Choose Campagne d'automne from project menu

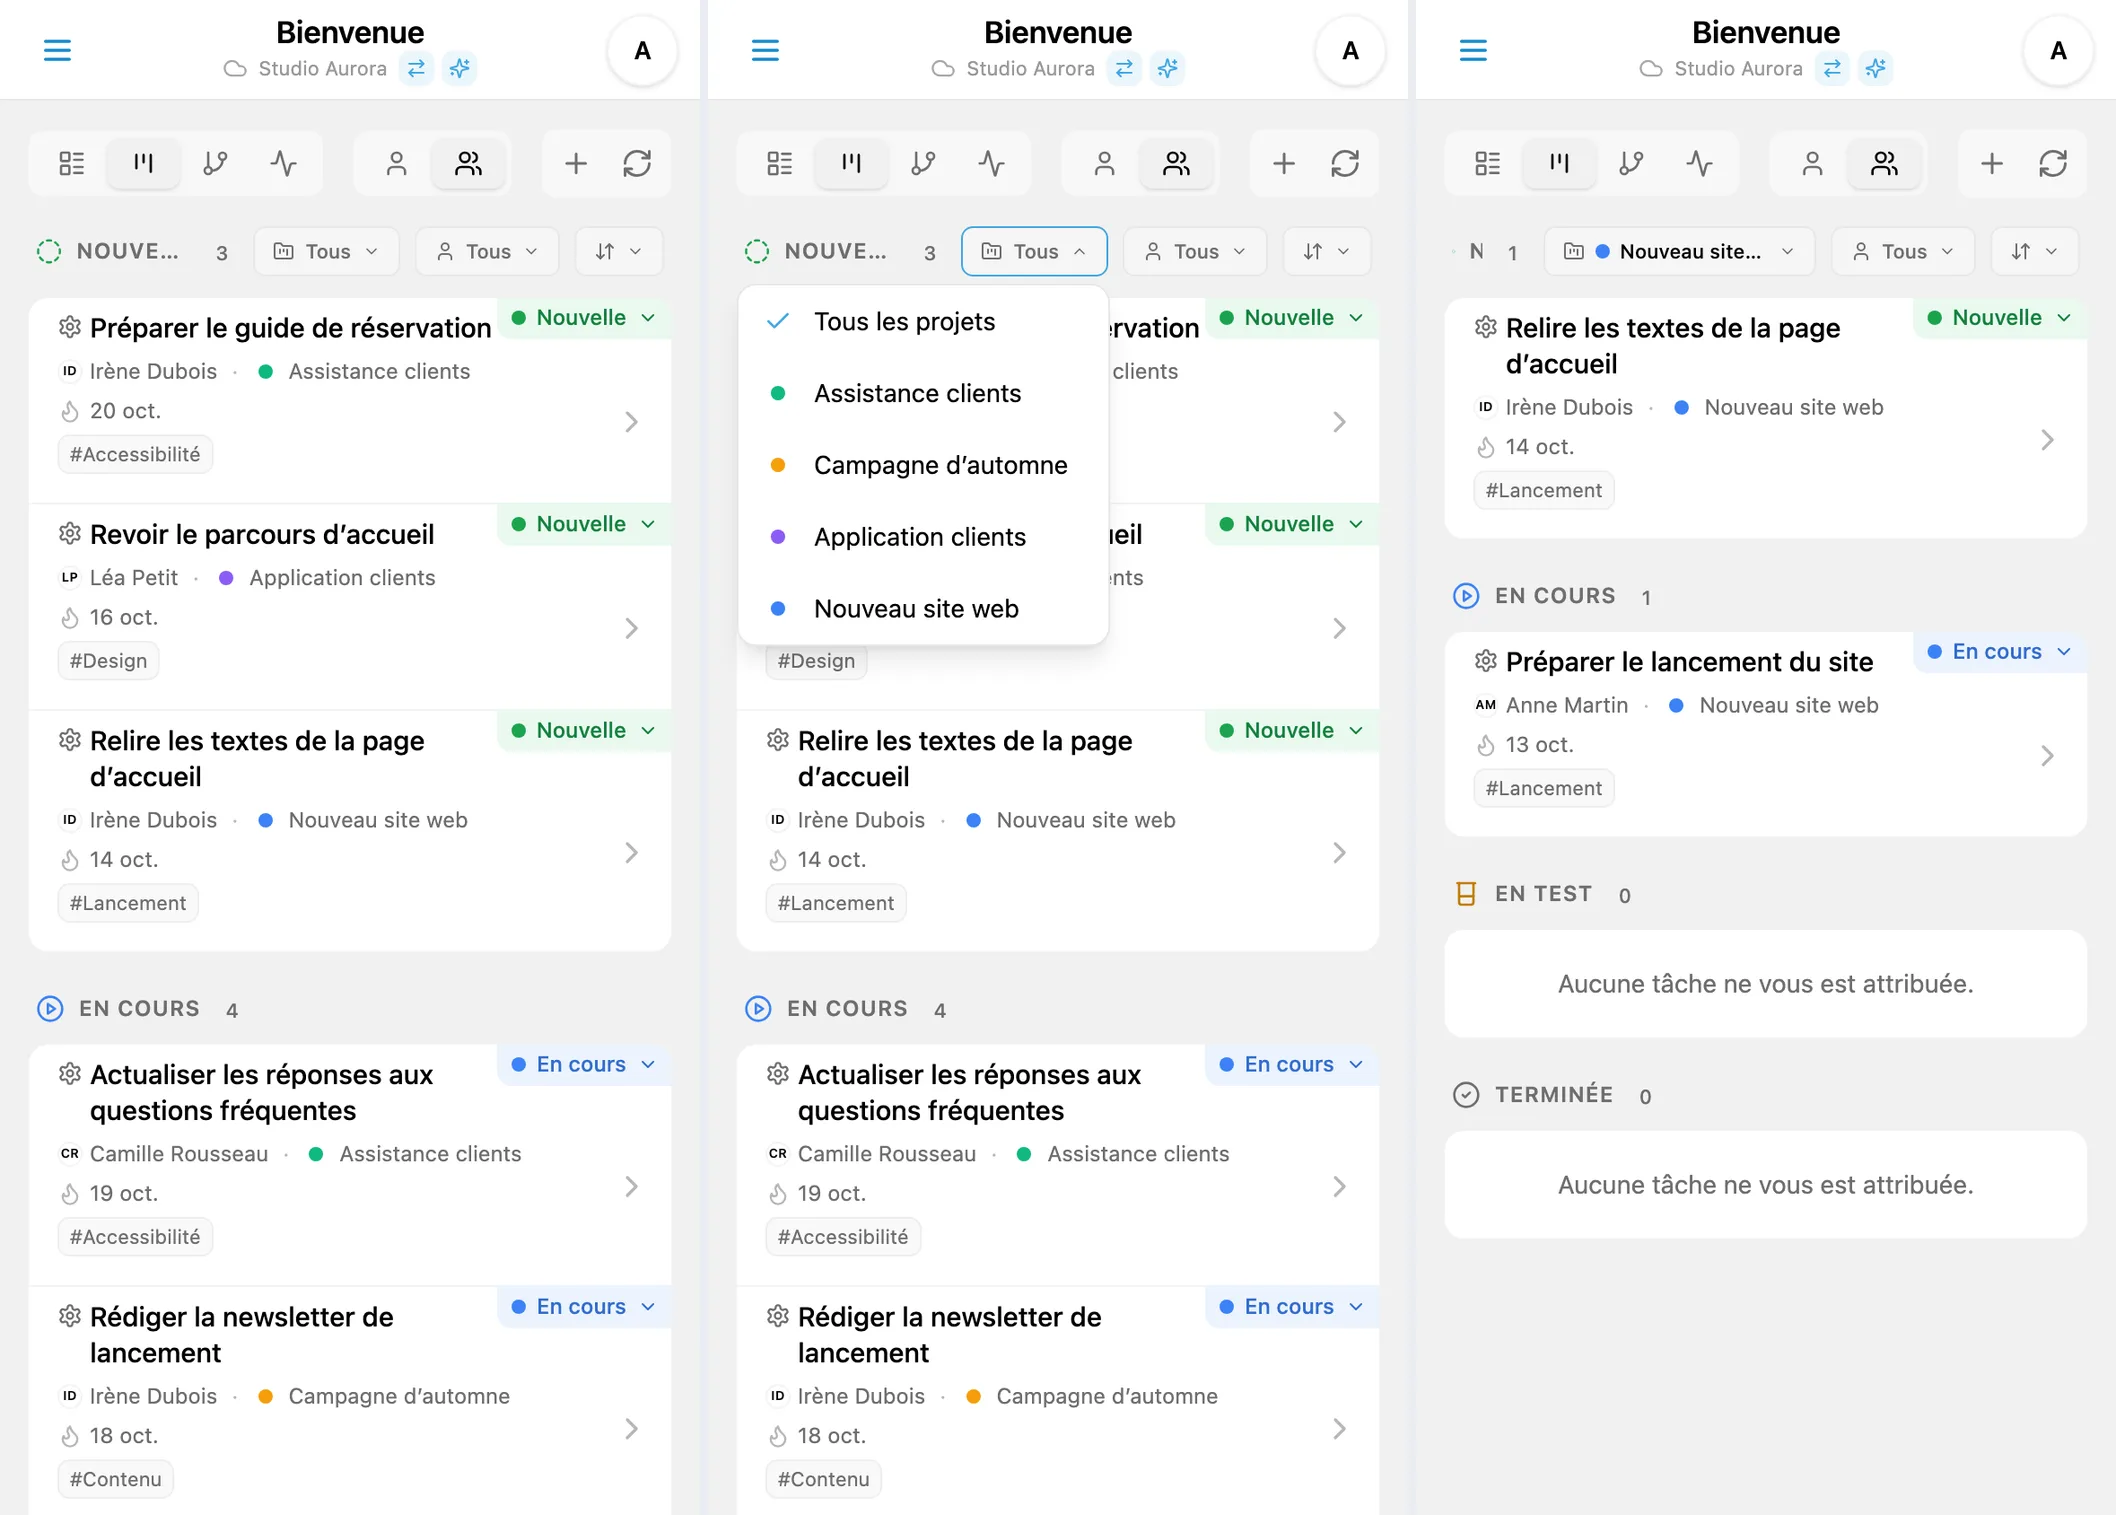click(x=923, y=465)
